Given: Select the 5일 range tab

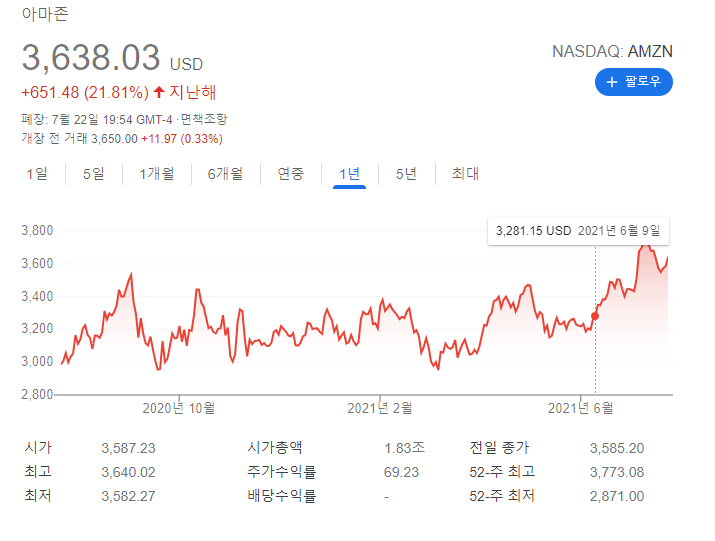Looking at the screenshot, I should point(94,174).
